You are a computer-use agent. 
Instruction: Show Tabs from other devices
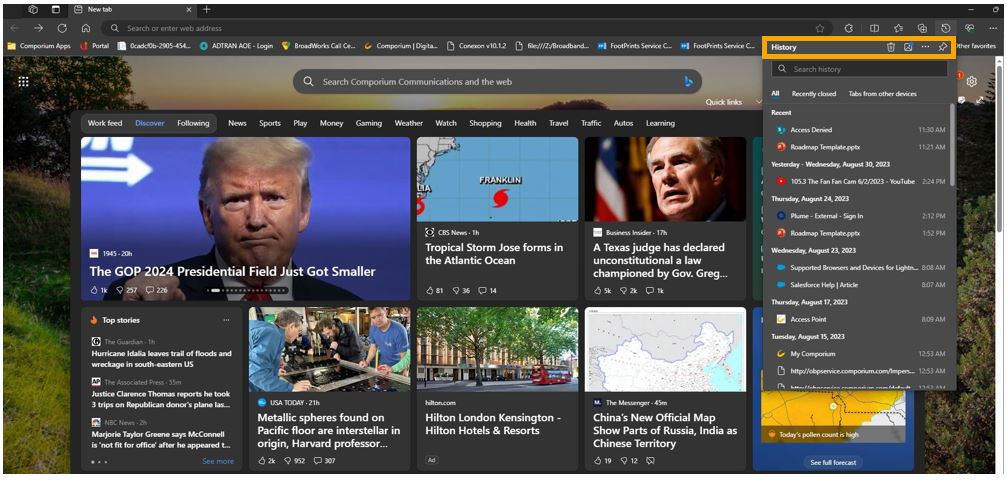(882, 94)
